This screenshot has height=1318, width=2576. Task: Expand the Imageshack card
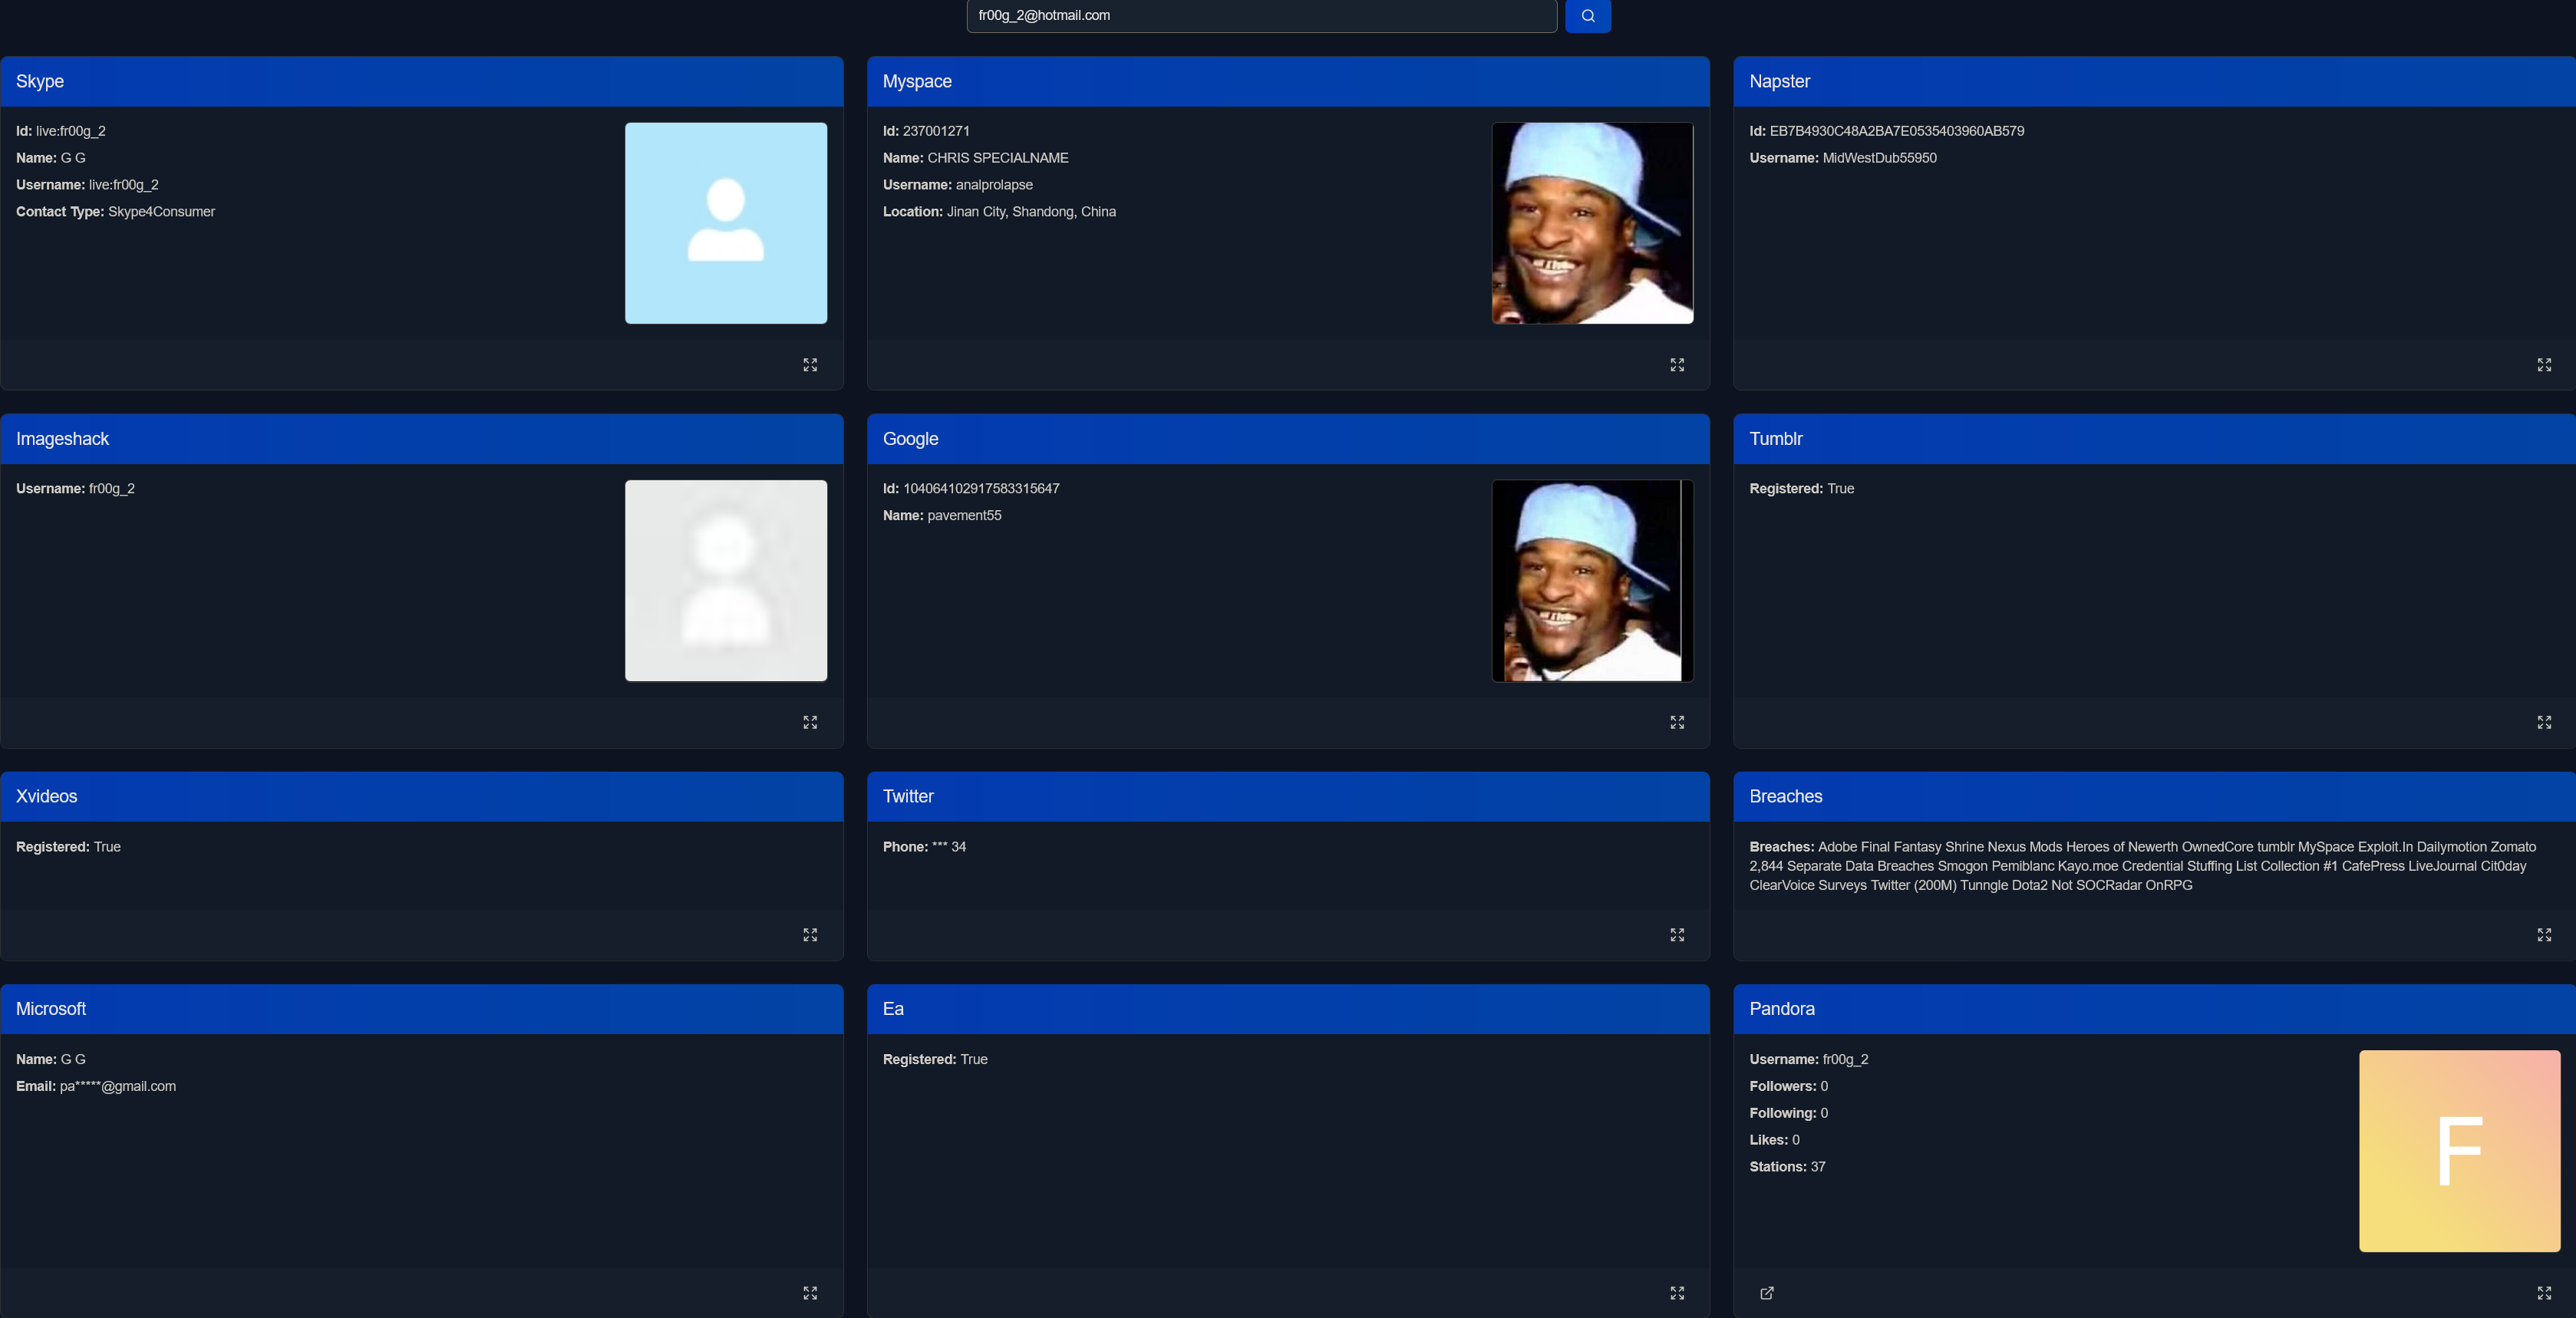tap(810, 722)
